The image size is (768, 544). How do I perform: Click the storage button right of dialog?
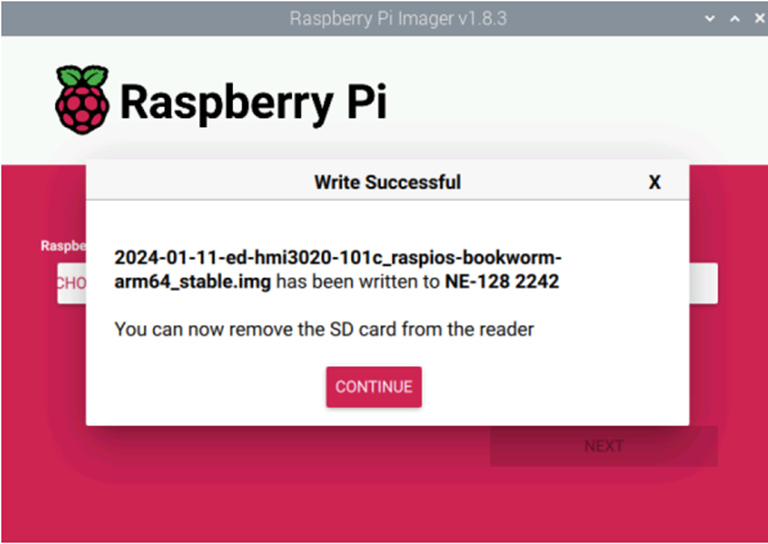[703, 284]
